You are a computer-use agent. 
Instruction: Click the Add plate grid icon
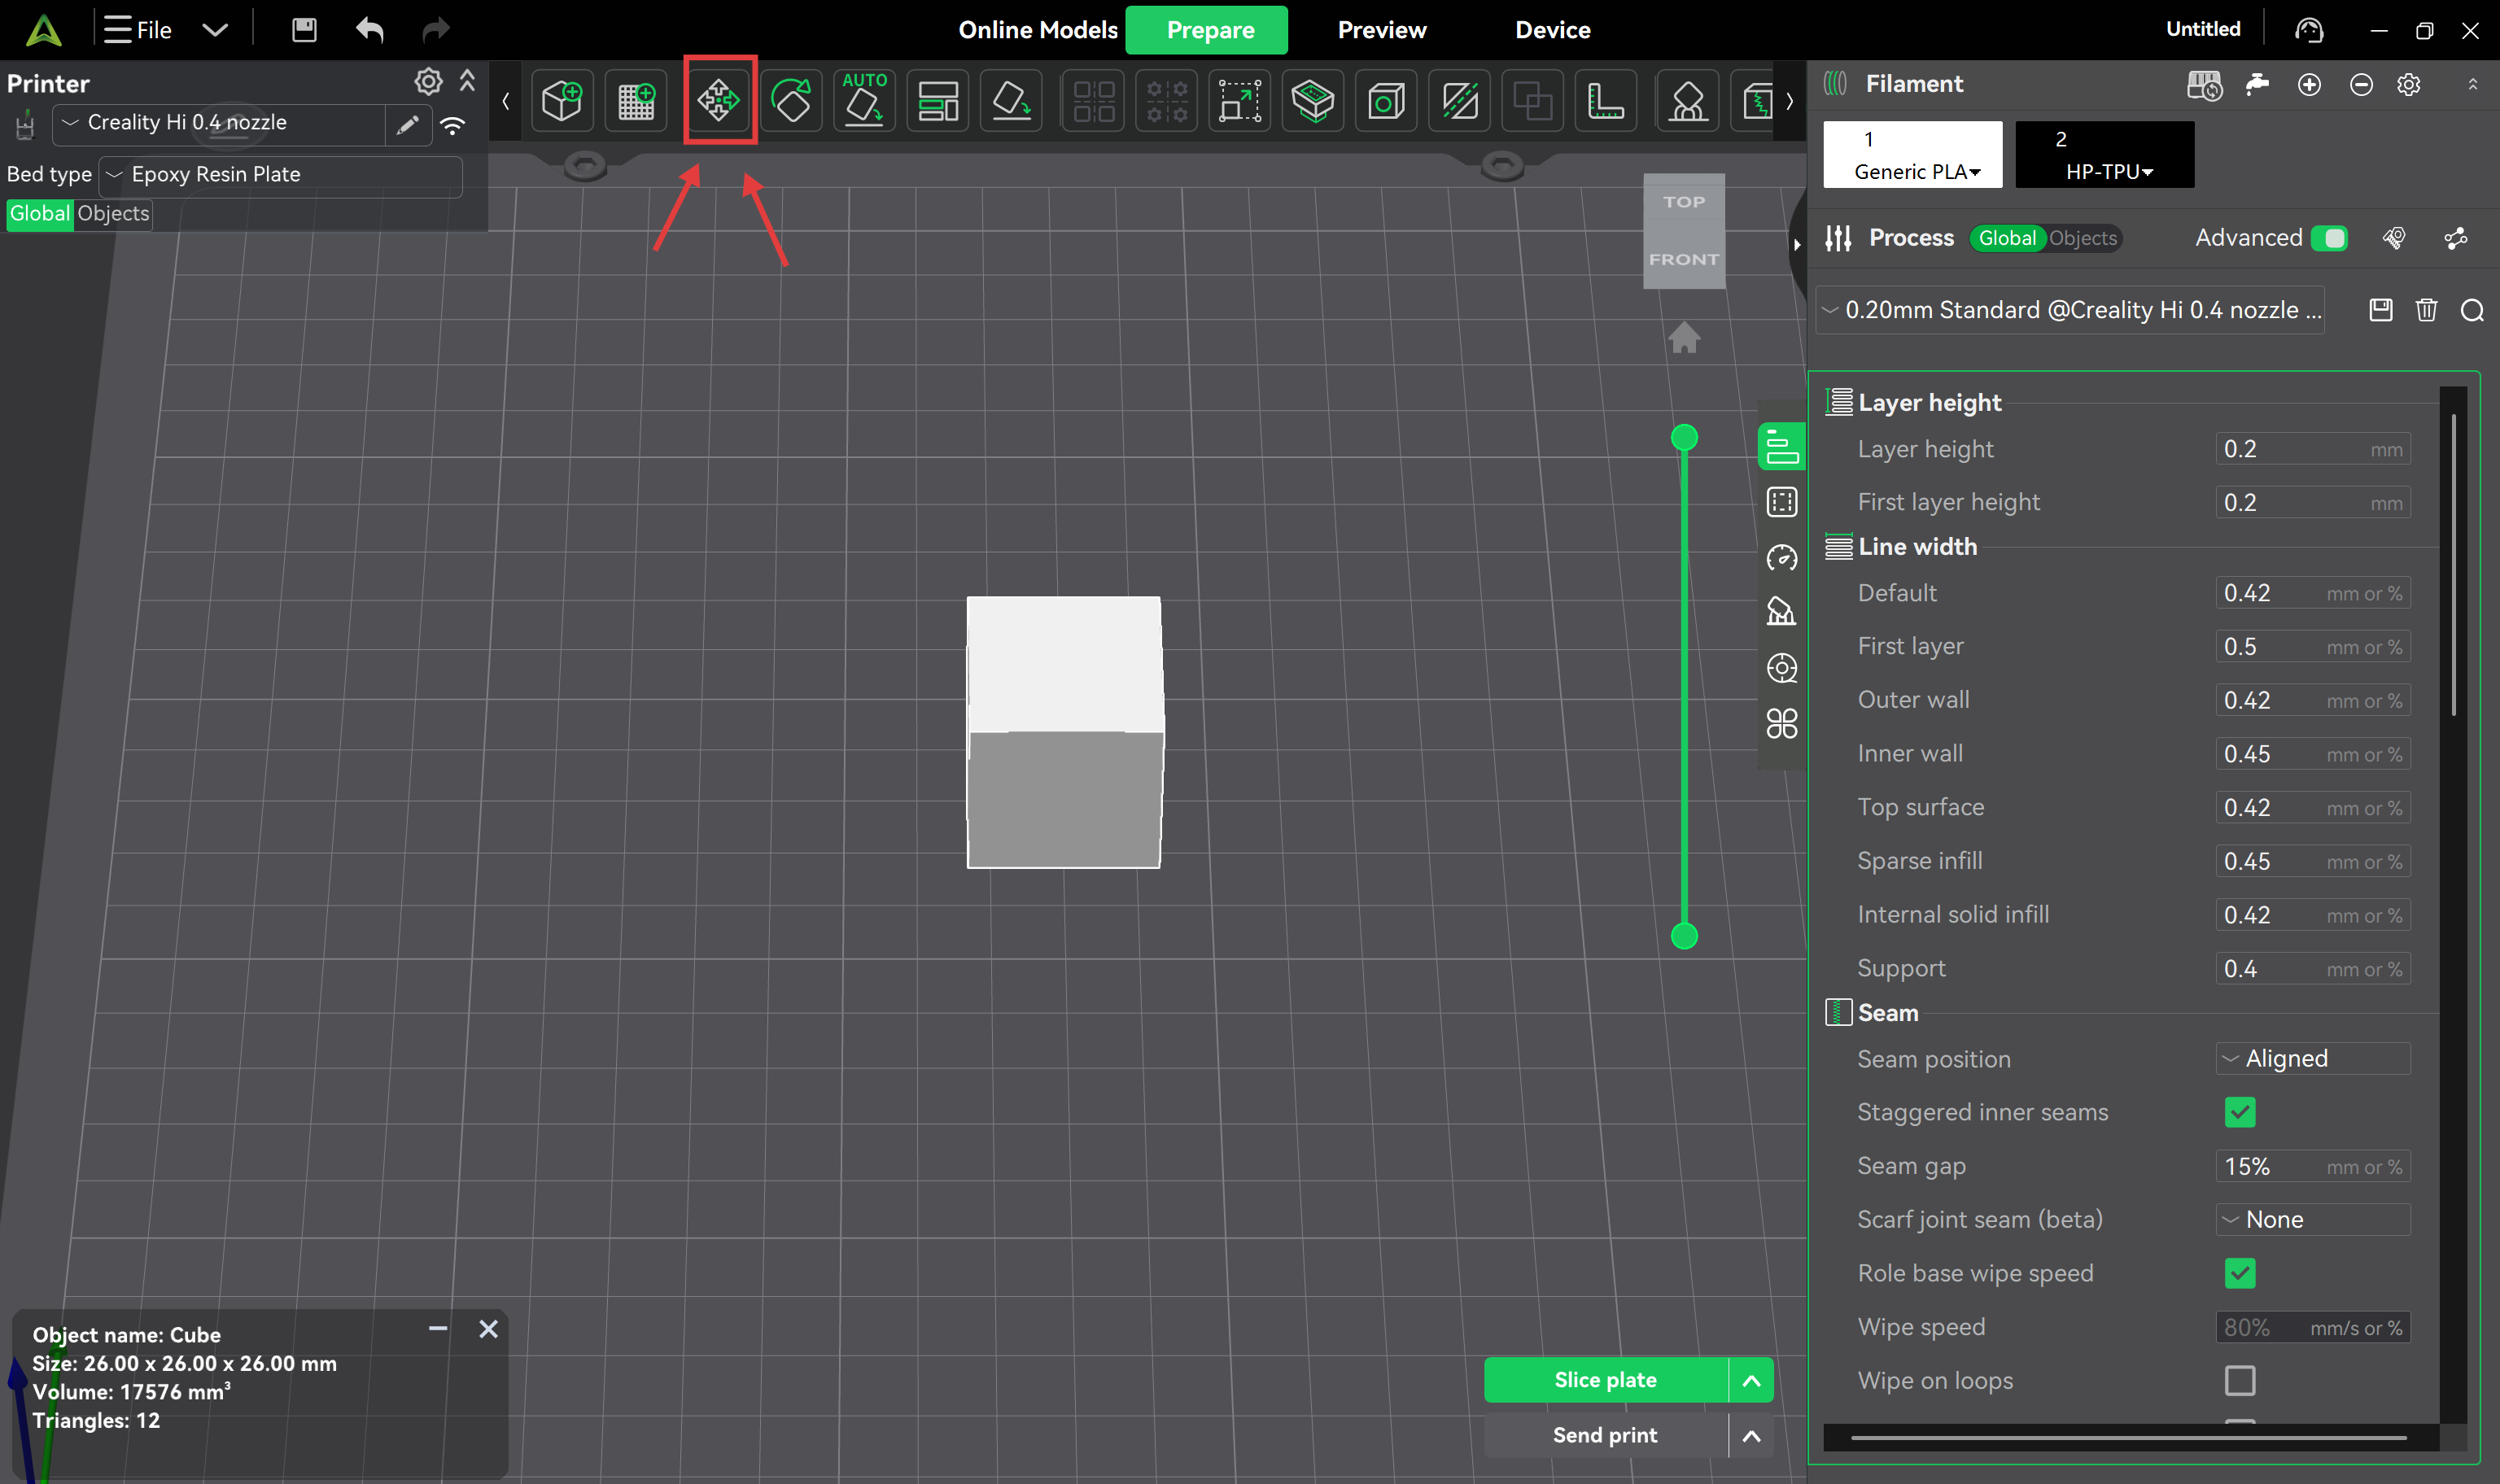636,100
